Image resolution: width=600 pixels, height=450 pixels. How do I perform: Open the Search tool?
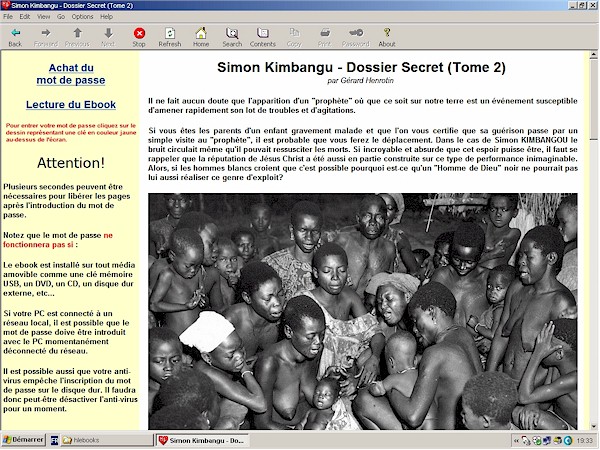[x=232, y=37]
